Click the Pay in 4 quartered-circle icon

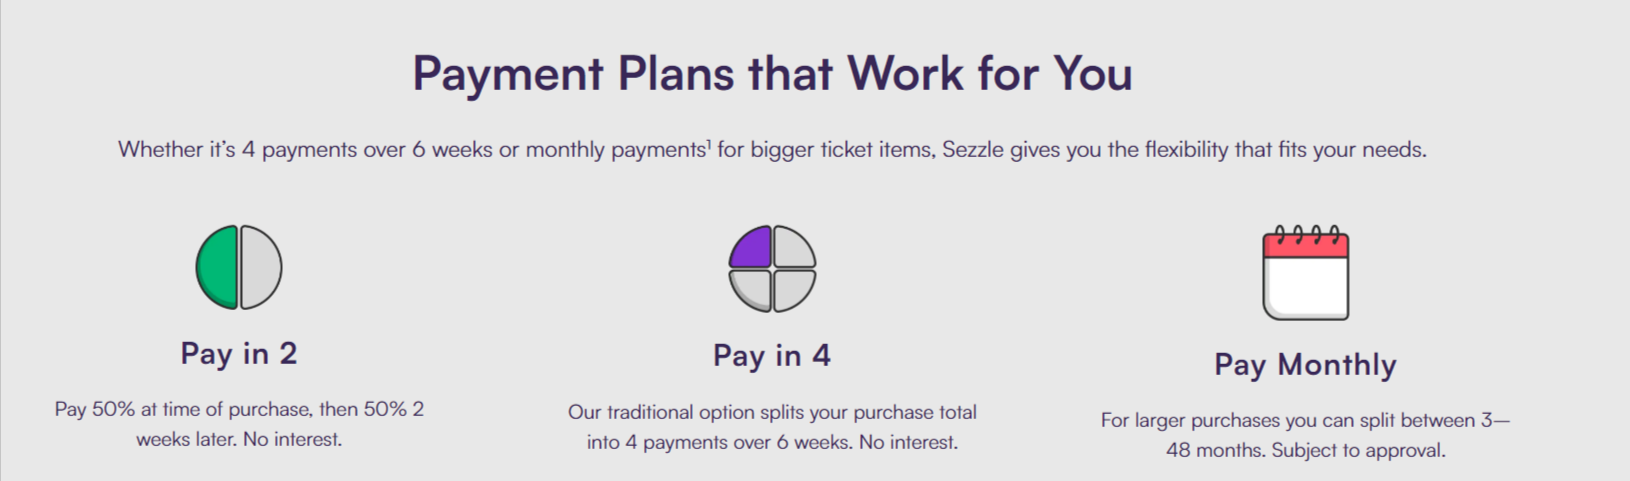[772, 269]
